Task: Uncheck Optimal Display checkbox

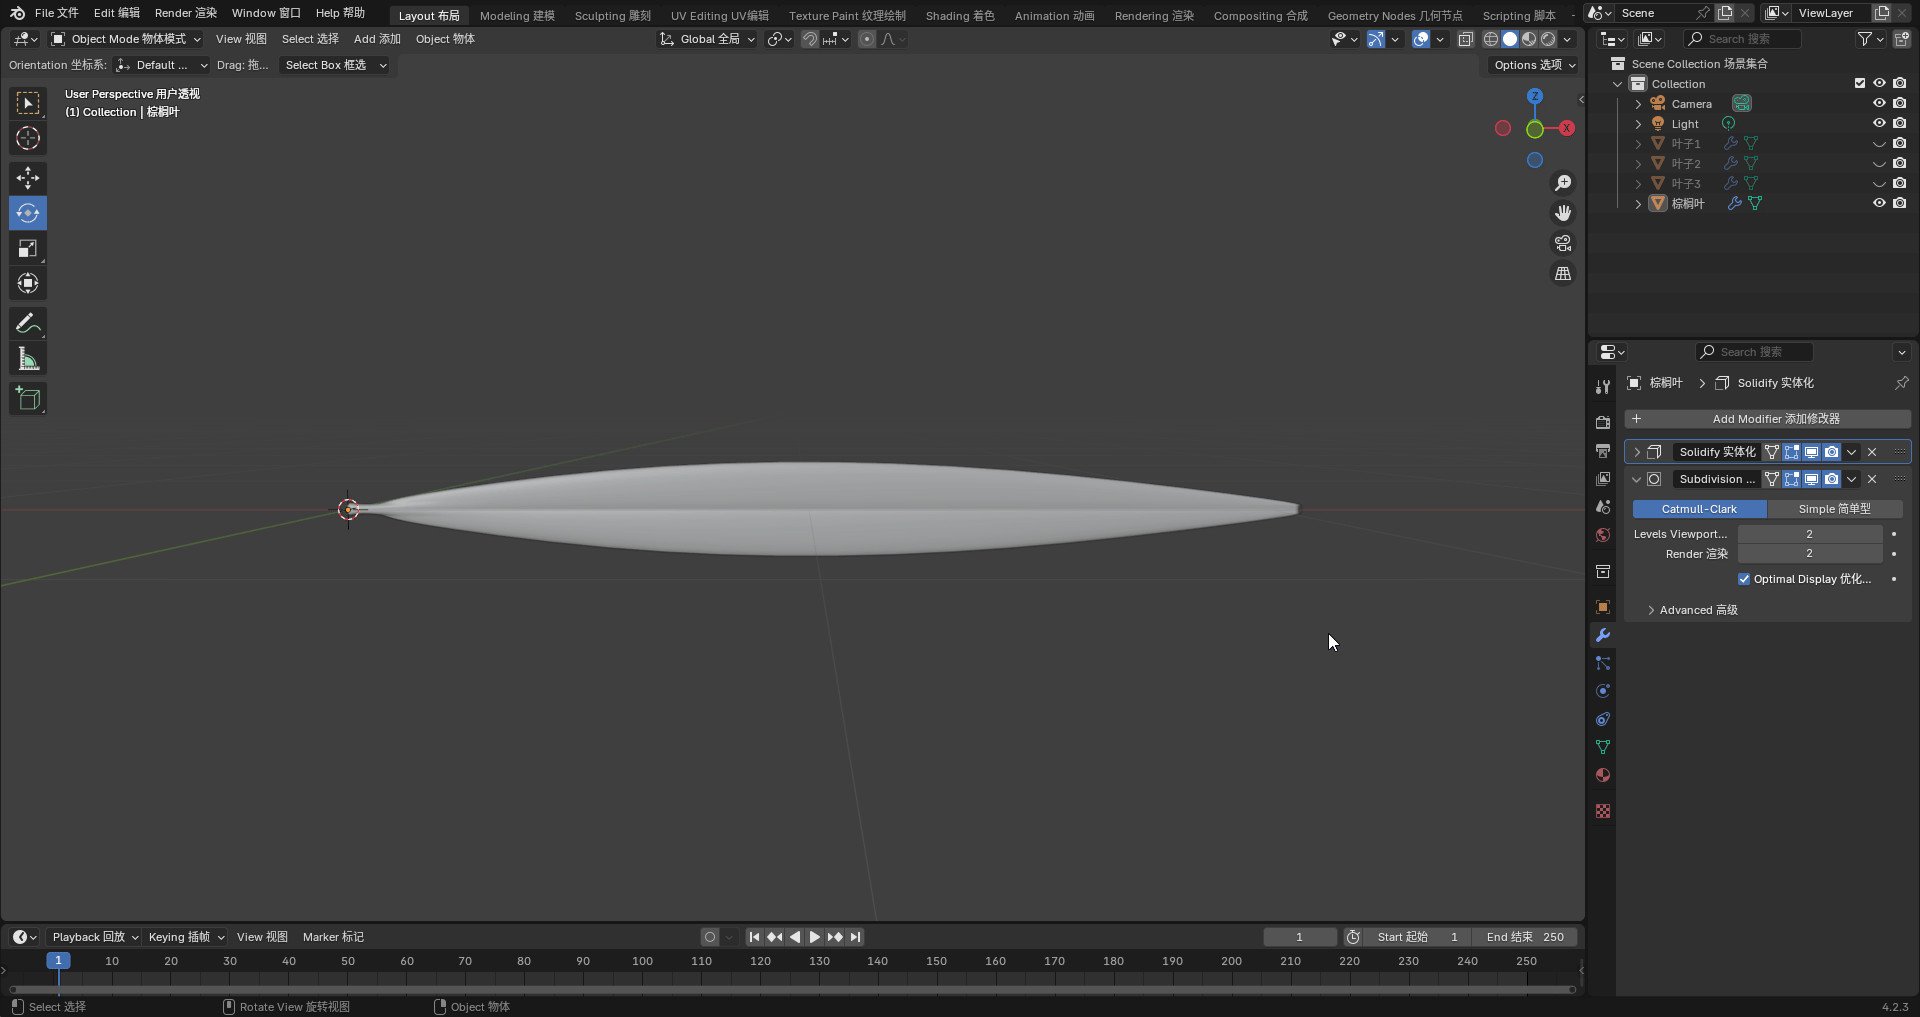Action: (1744, 579)
